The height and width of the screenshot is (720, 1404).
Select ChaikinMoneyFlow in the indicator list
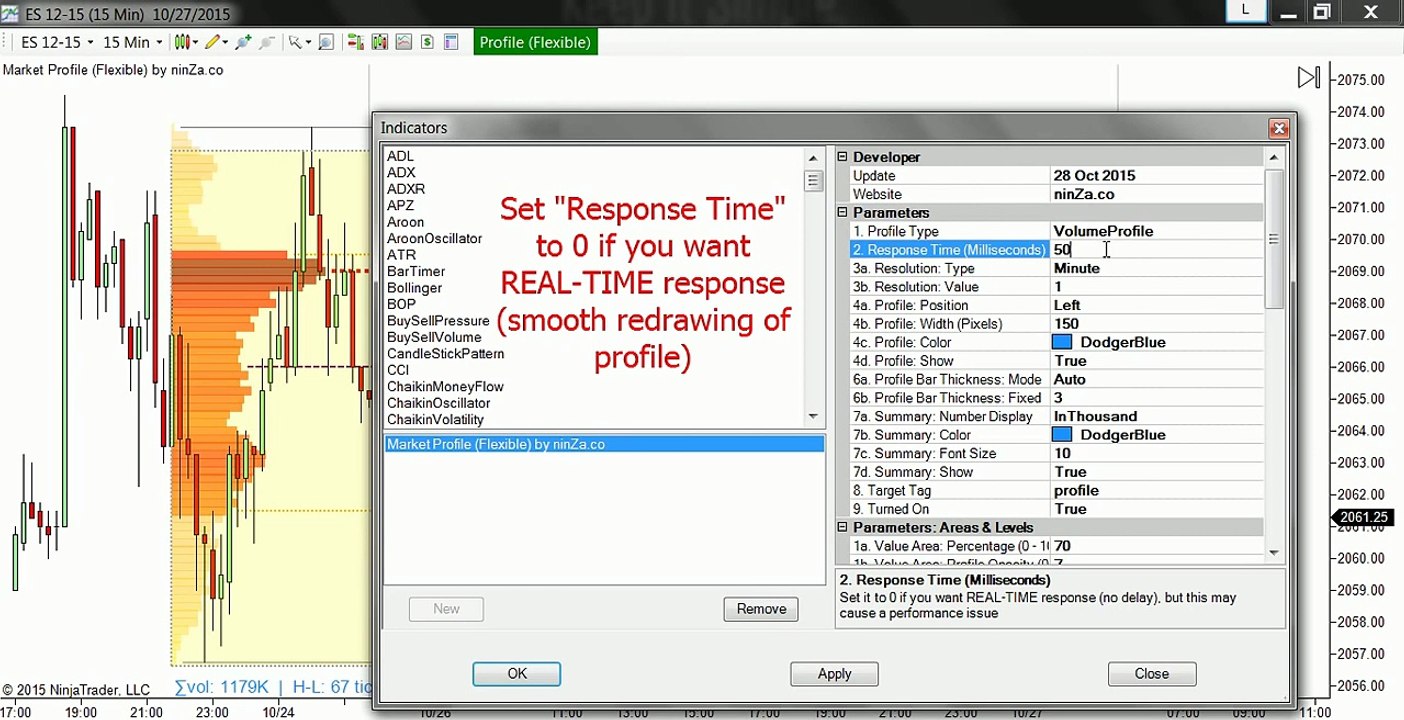pos(445,387)
